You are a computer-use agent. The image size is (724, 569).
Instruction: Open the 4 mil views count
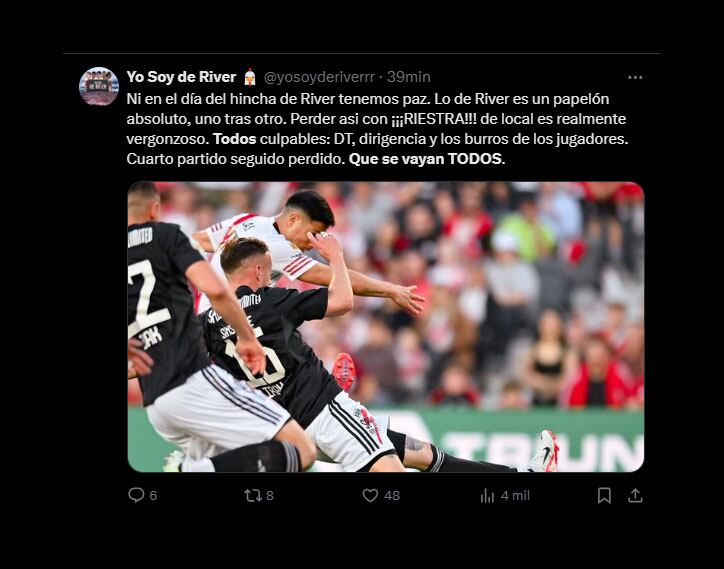pyautogui.click(x=515, y=496)
